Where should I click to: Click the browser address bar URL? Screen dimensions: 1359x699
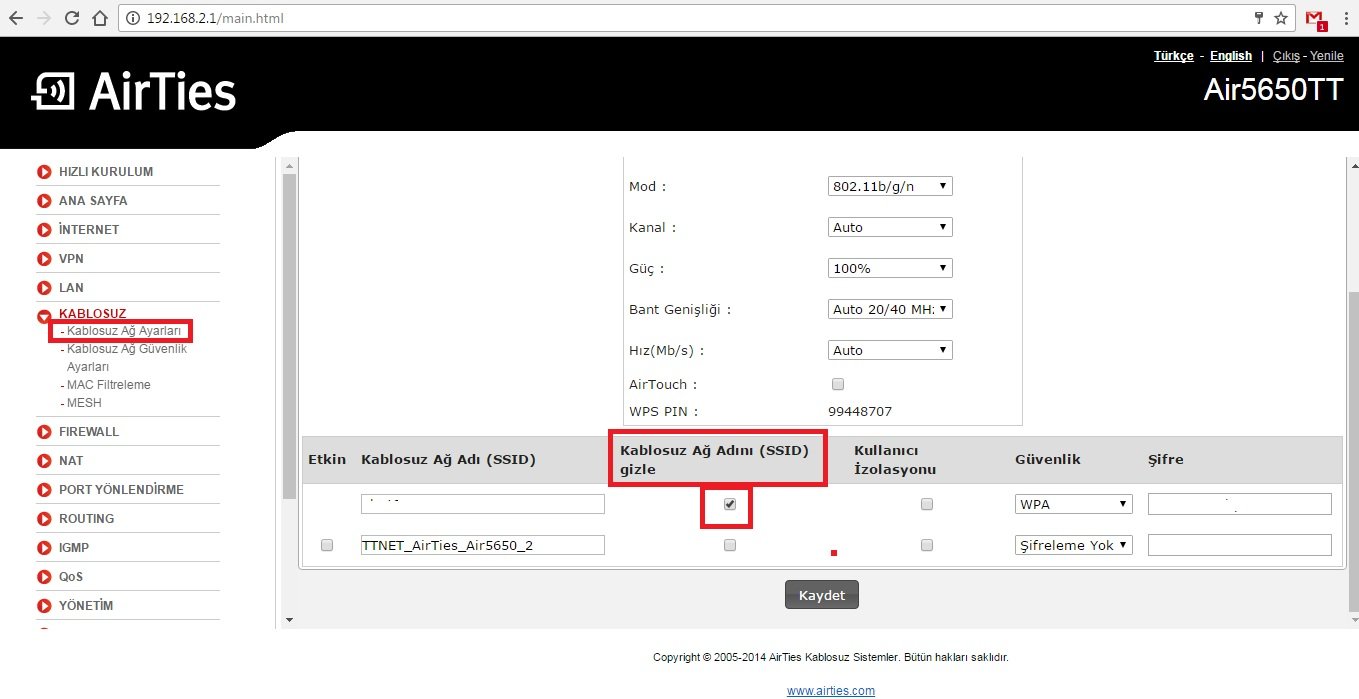[x=216, y=18]
